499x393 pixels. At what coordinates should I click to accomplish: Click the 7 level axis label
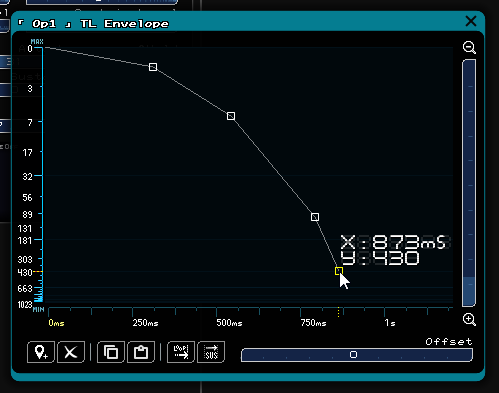tap(30, 122)
